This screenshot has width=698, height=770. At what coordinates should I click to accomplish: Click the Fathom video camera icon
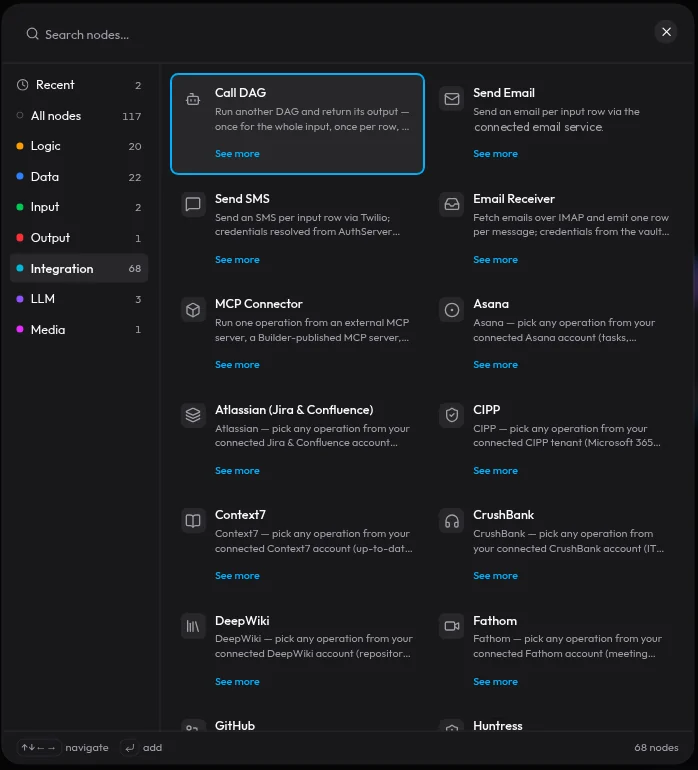[x=451, y=626]
